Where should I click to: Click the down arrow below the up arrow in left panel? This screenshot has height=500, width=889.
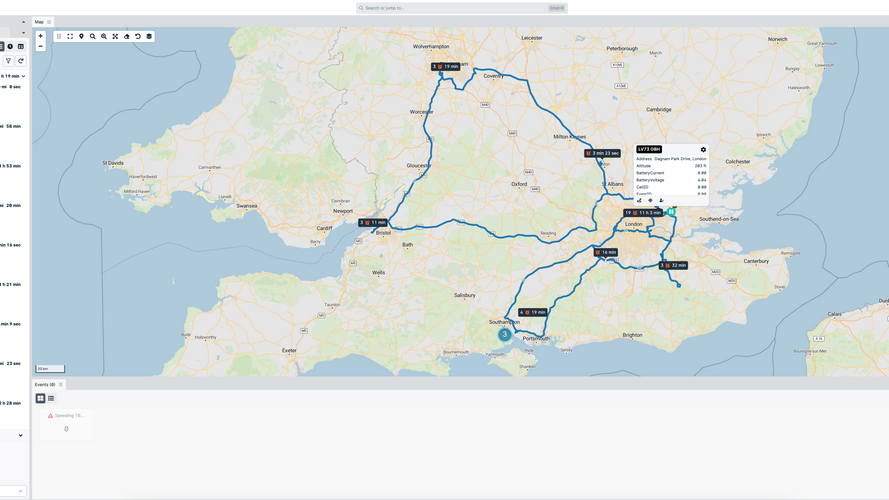[23, 33]
